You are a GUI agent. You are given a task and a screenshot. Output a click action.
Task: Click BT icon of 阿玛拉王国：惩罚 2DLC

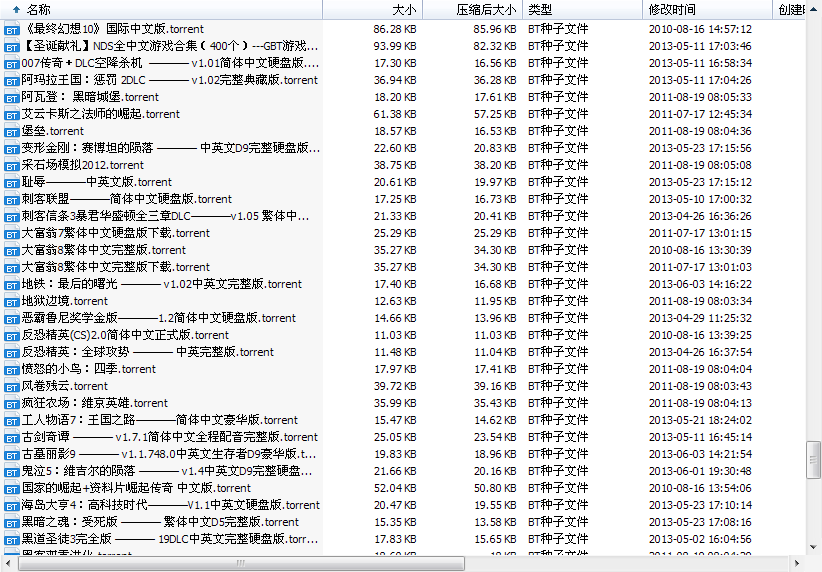pos(12,81)
